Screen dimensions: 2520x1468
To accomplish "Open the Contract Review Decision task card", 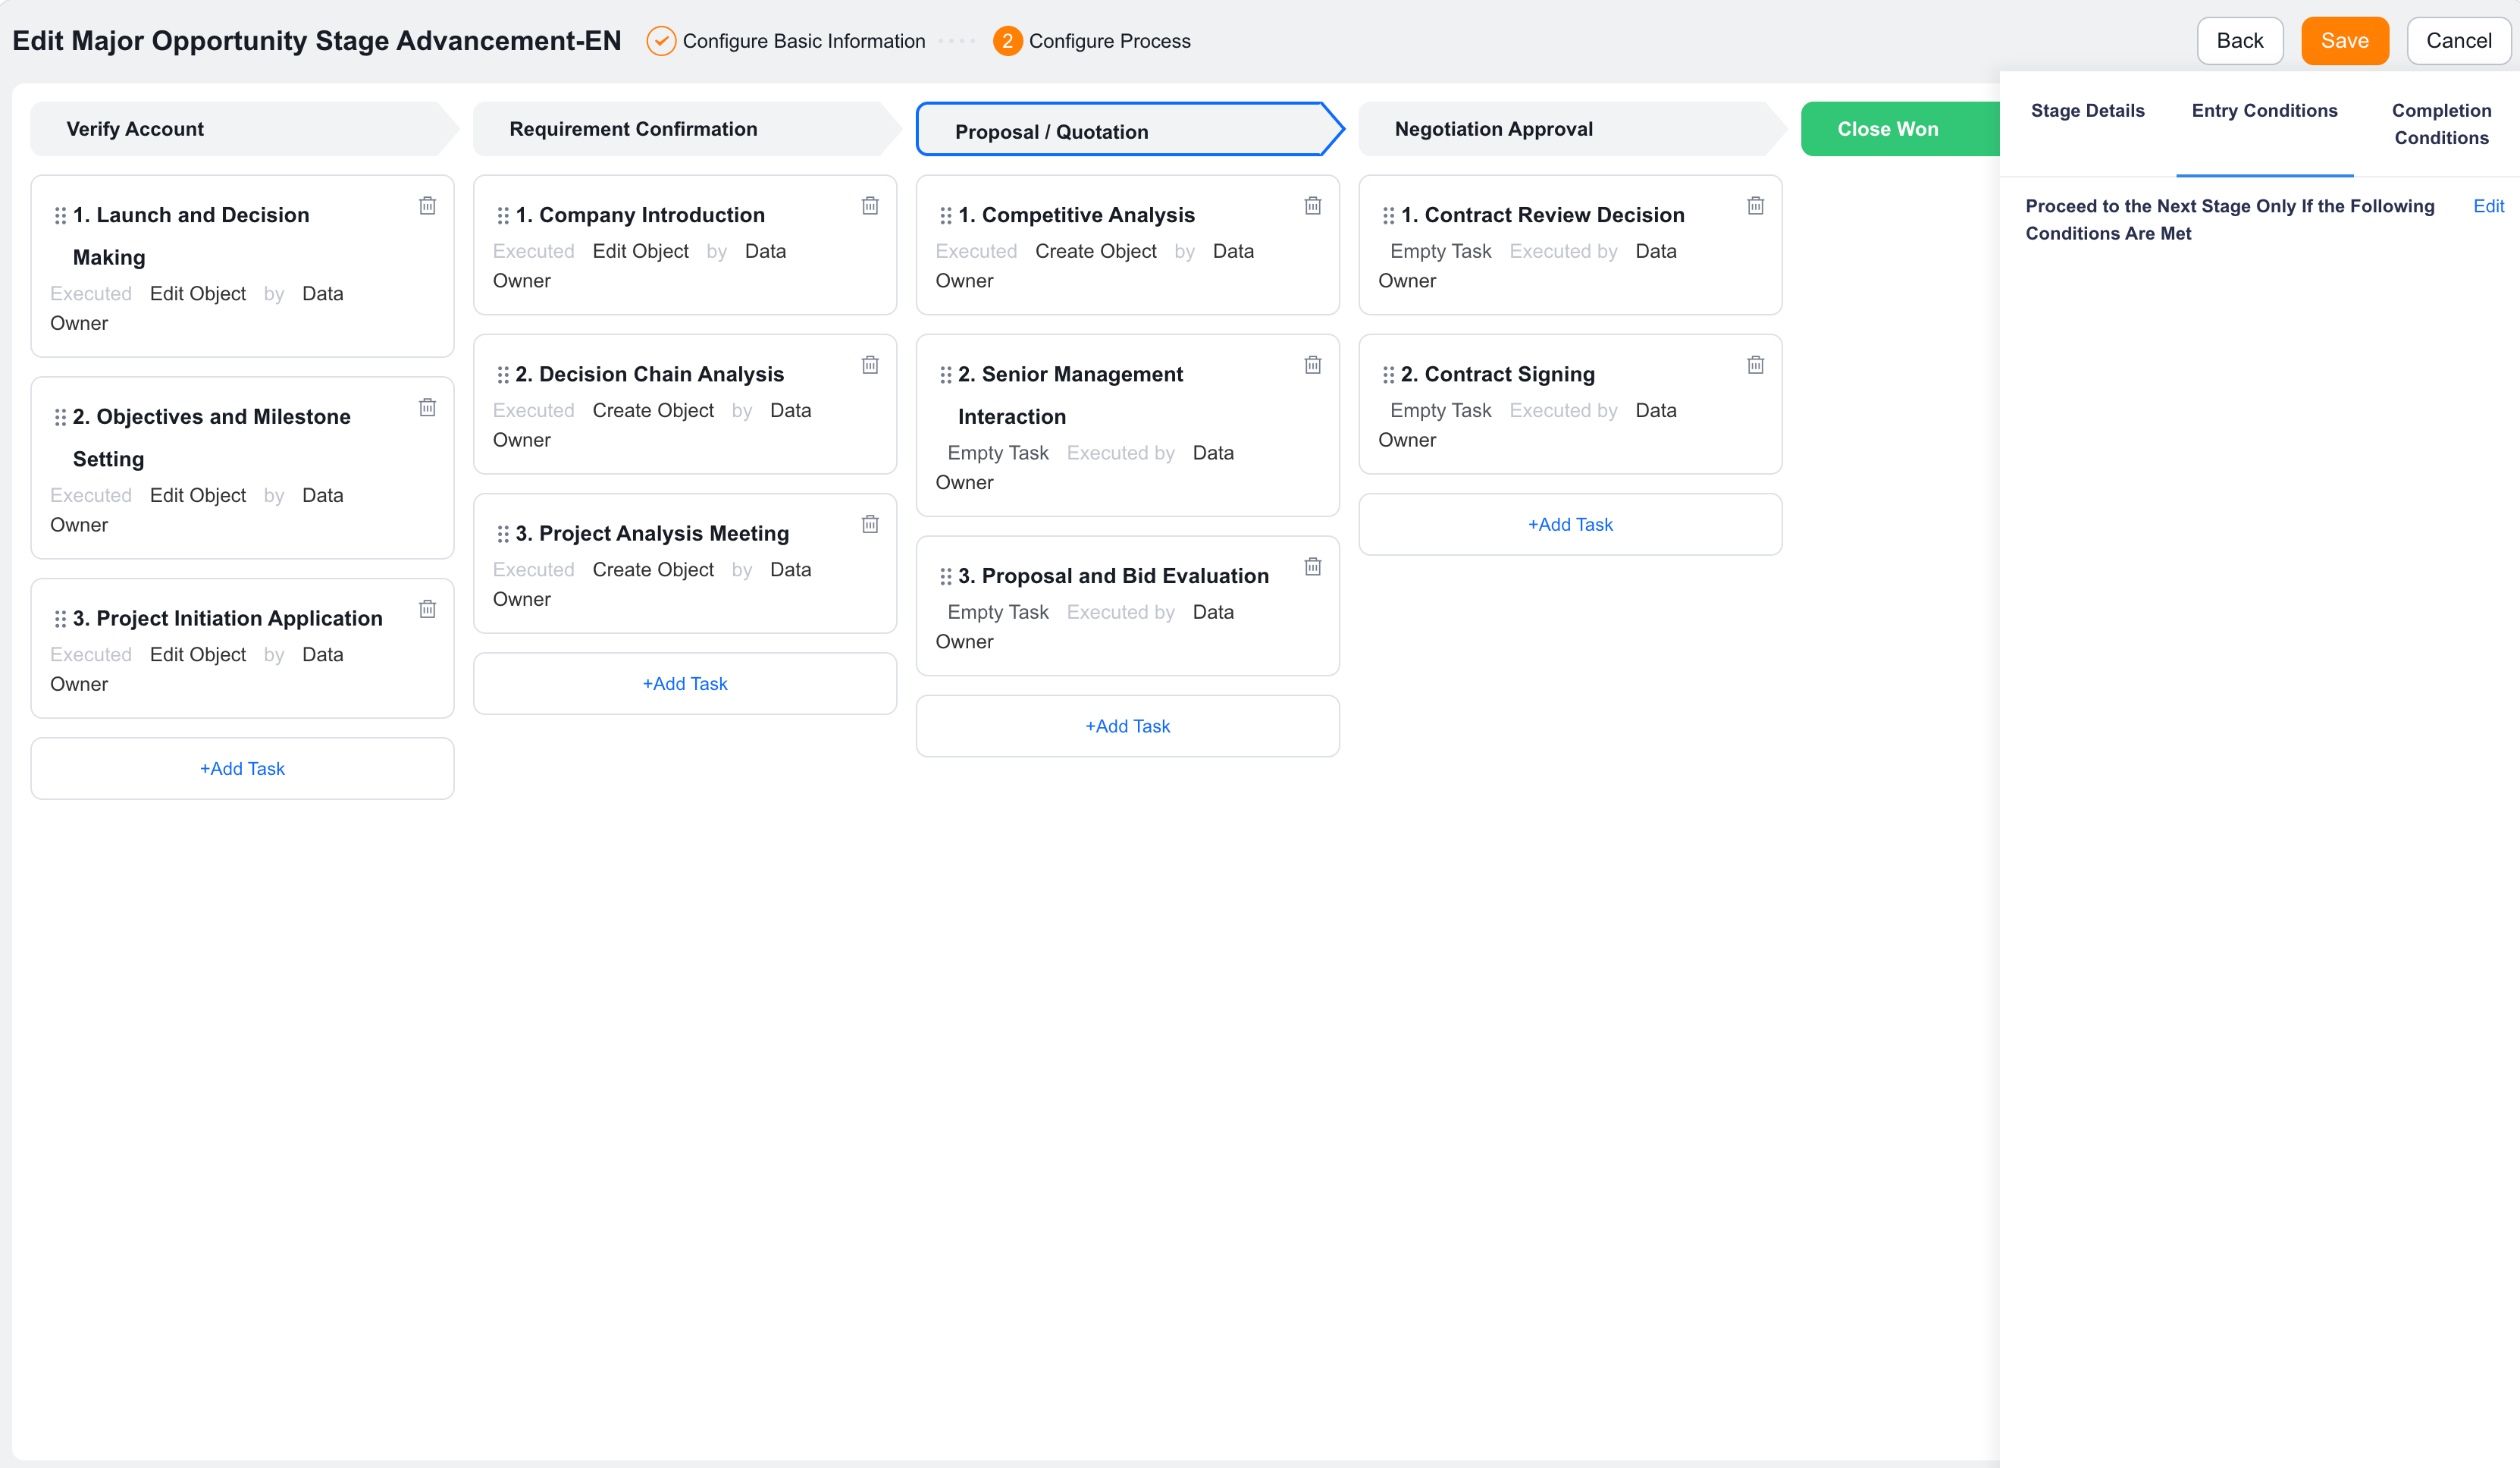I will (x=1570, y=245).
